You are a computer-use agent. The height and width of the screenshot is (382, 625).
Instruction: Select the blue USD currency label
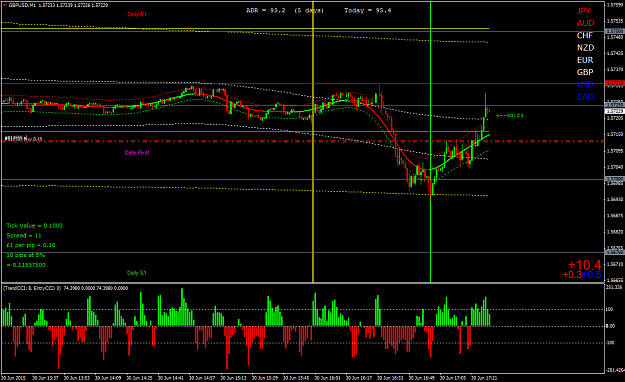585,85
